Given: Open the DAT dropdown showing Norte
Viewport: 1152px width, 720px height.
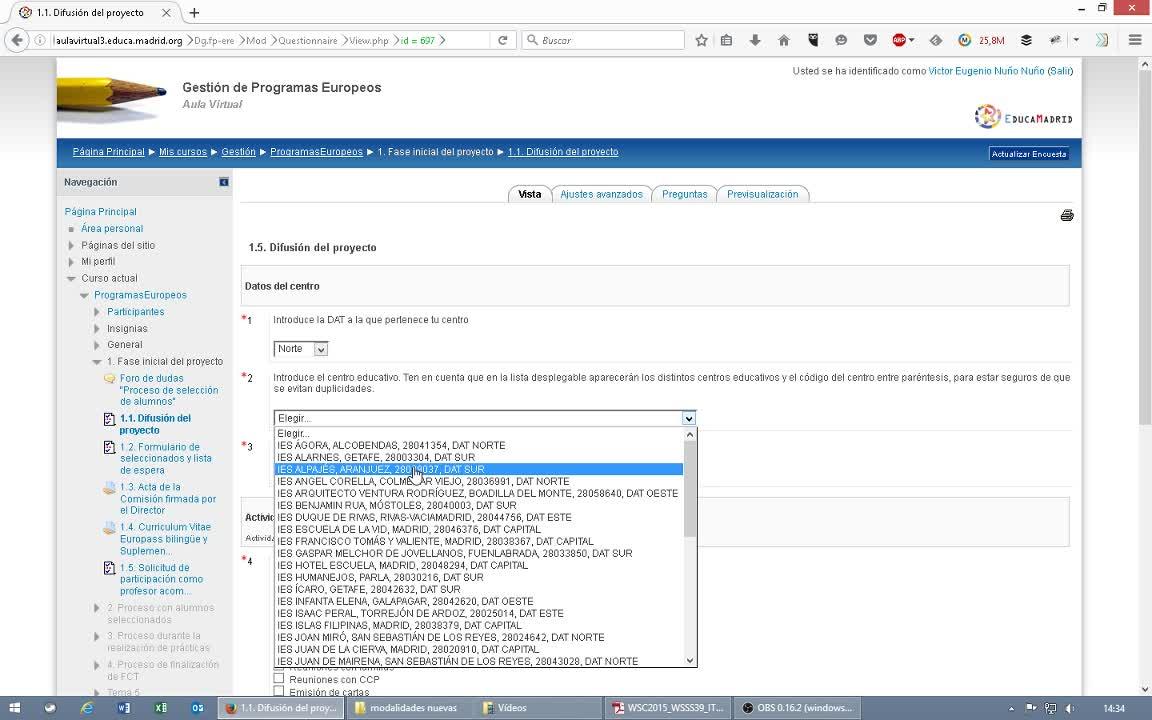Looking at the screenshot, I should pyautogui.click(x=300, y=349).
